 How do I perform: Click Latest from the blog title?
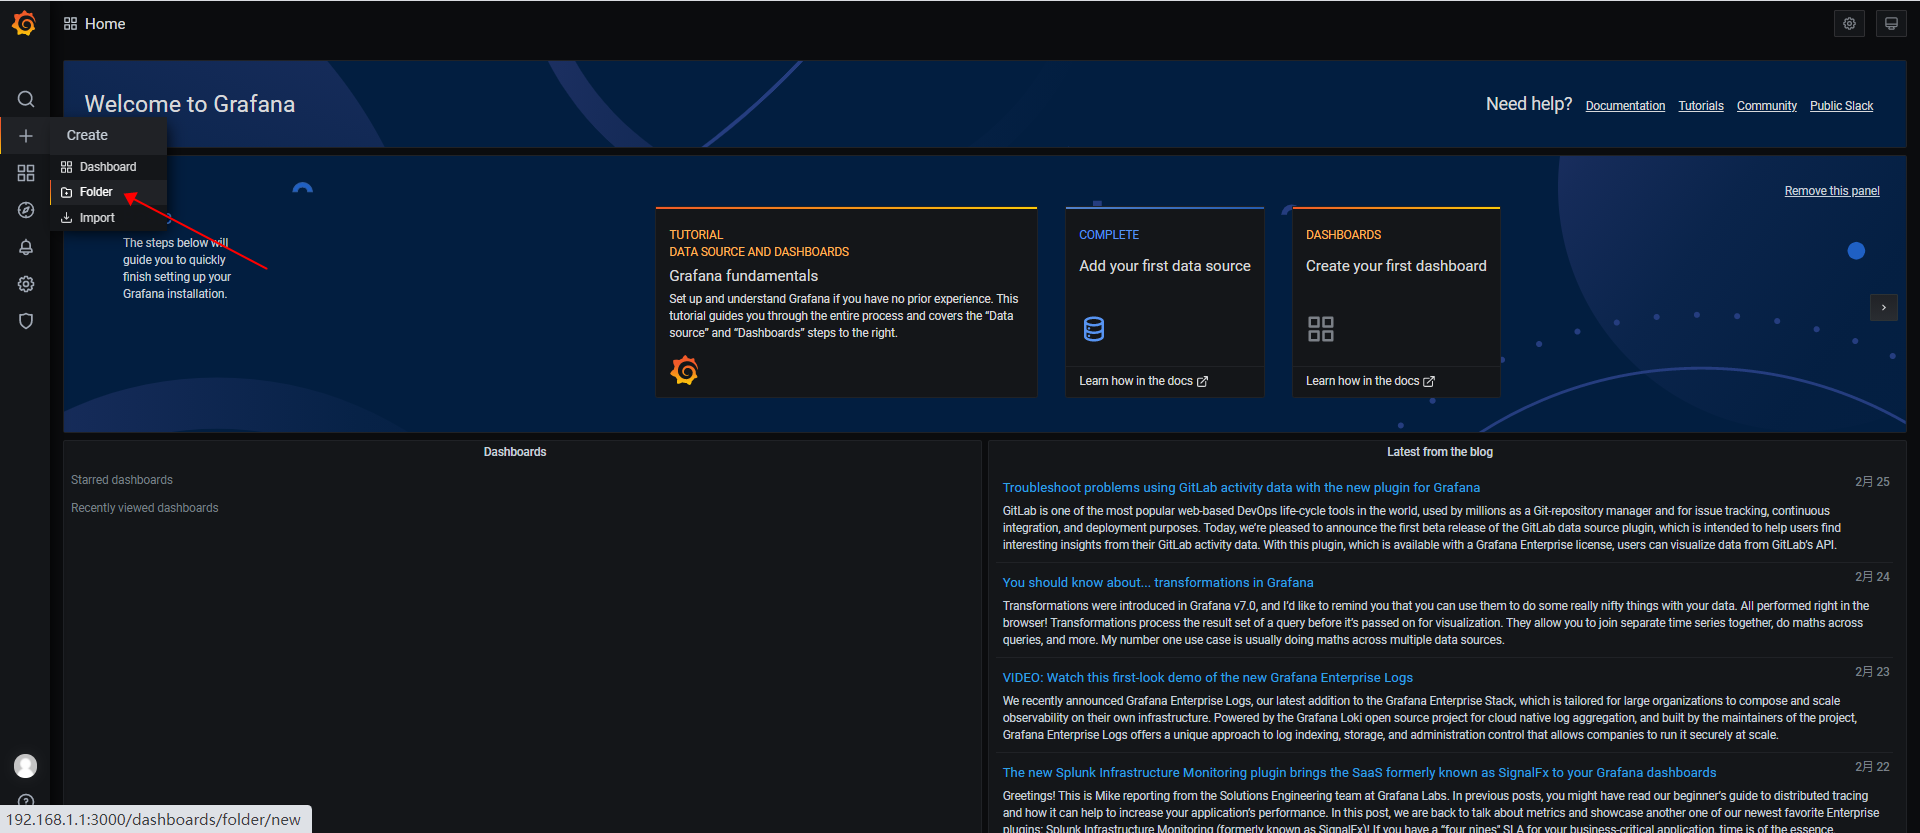pos(1439,452)
